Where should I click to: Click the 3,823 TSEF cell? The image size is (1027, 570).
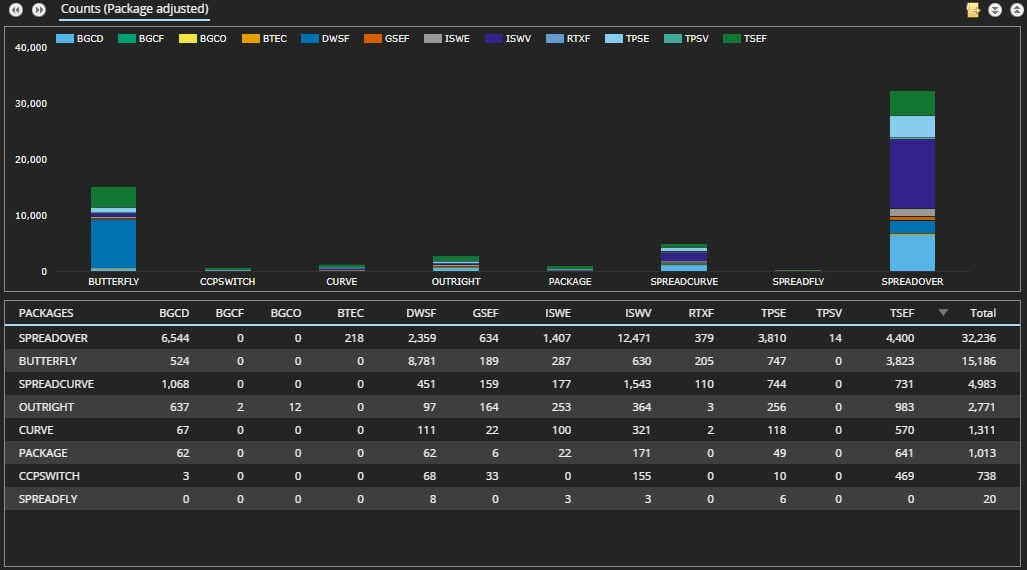point(900,361)
